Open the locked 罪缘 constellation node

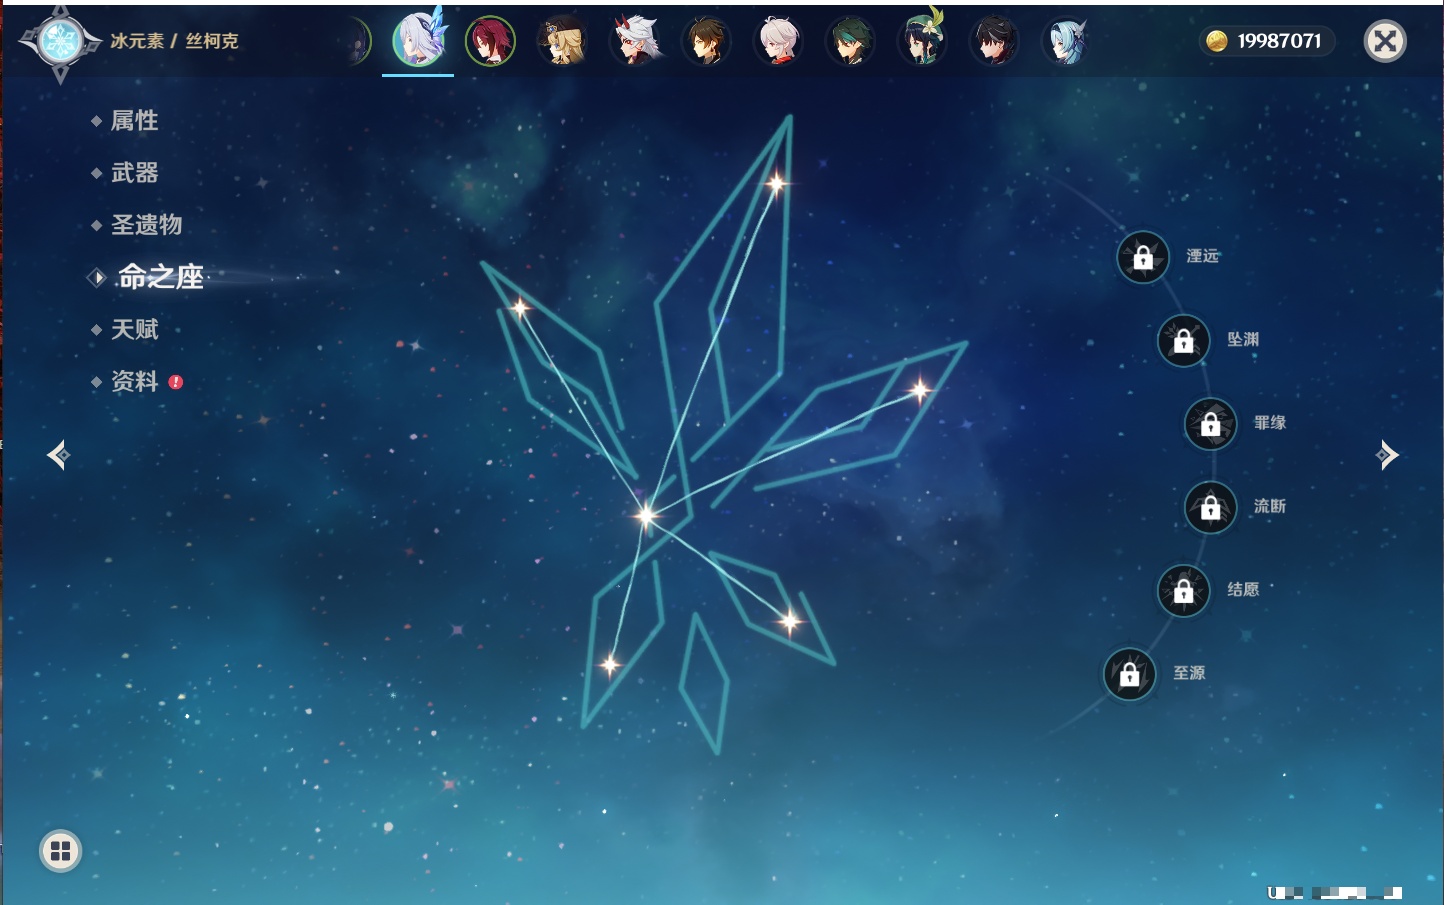[1211, 424]
